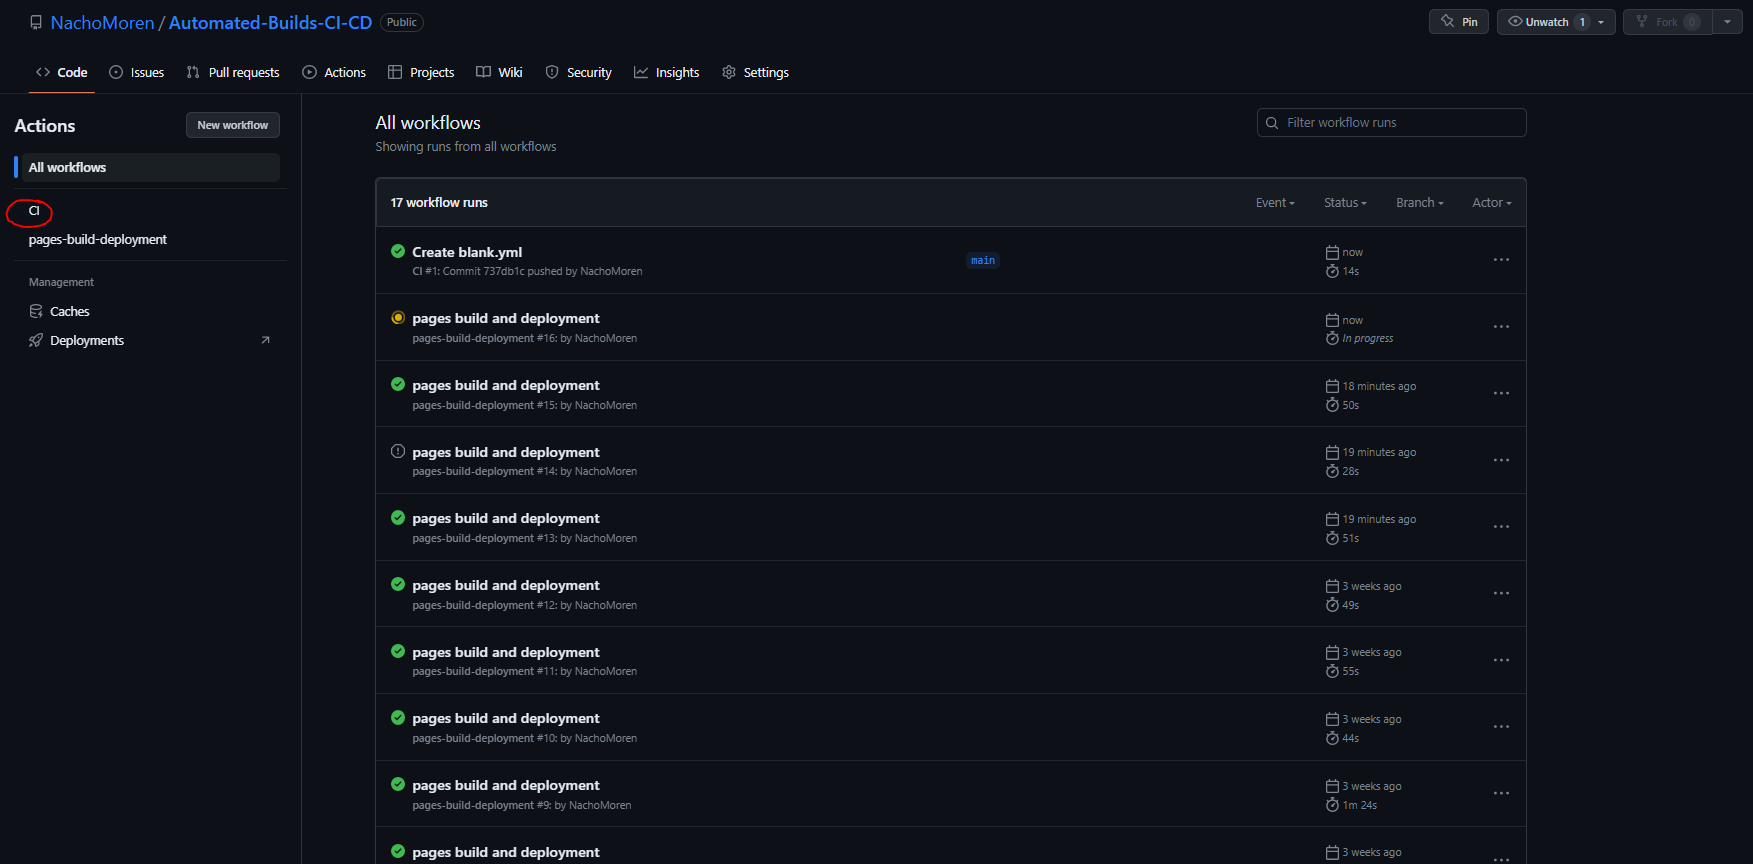Open the Automated-Builds-CI-CD repository link

[270, 22]
